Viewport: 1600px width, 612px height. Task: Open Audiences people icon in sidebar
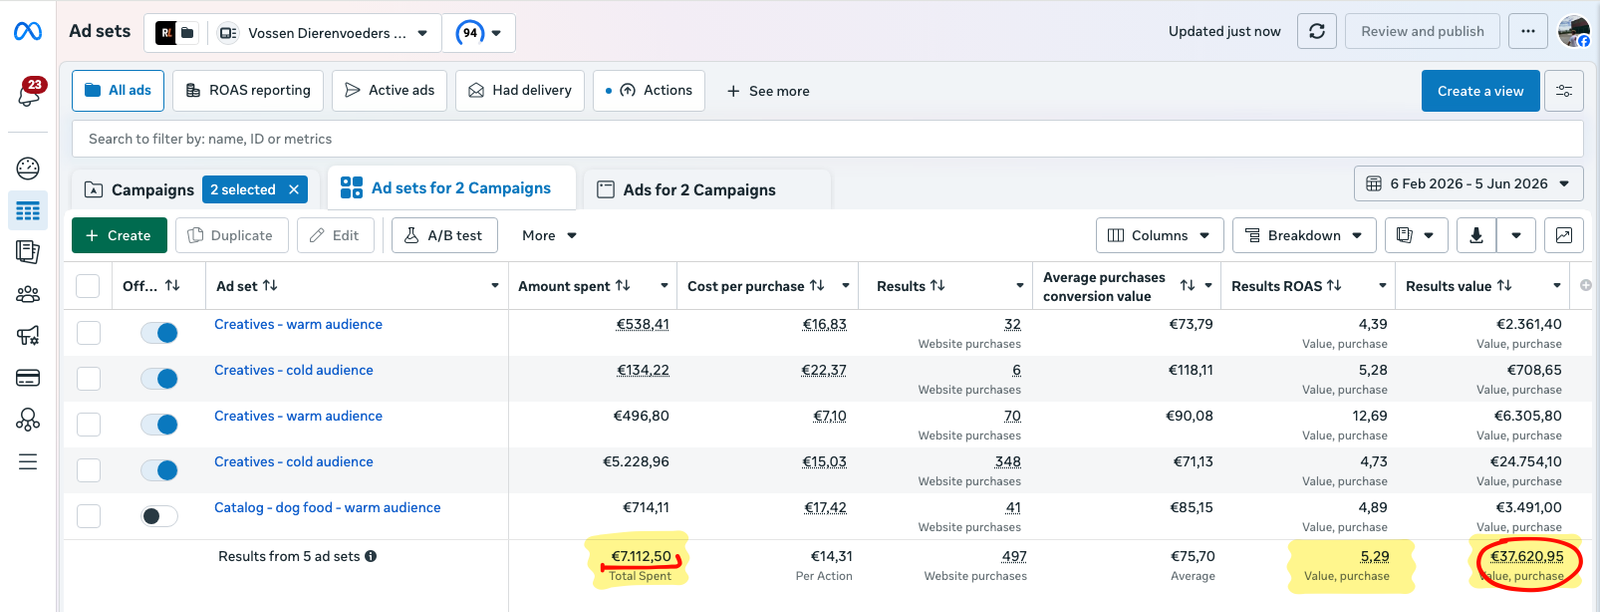[28, 294]
